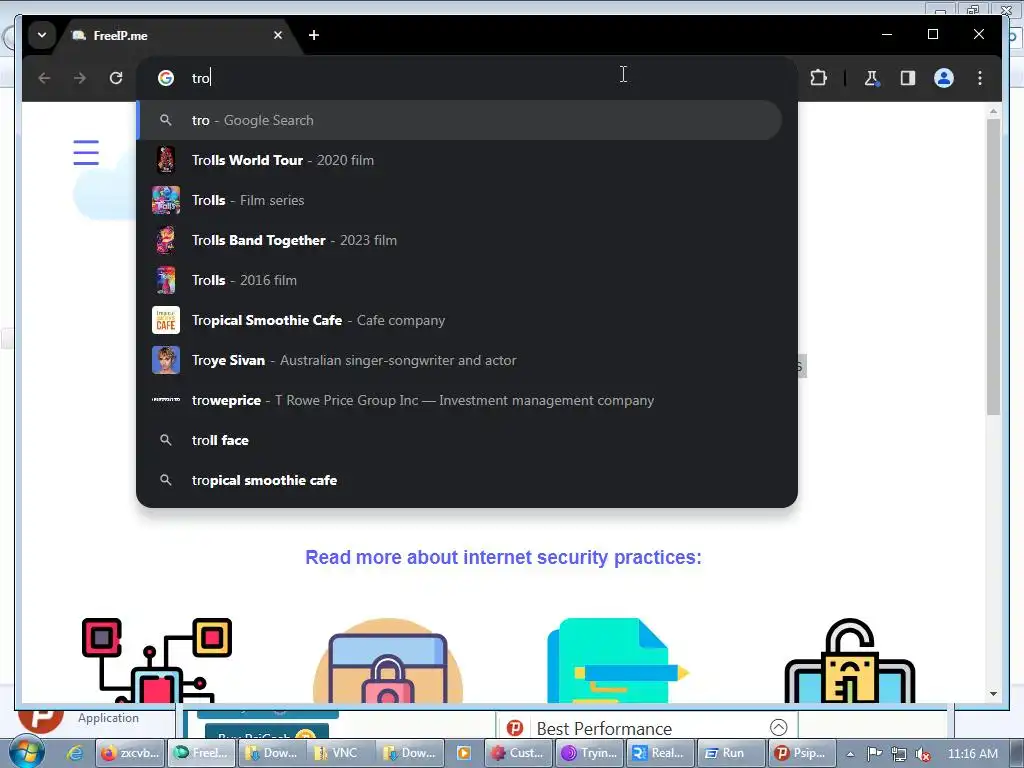Switch to the Run taskbar item
Screen dimensions: 1024x768
tap(731, 753)
